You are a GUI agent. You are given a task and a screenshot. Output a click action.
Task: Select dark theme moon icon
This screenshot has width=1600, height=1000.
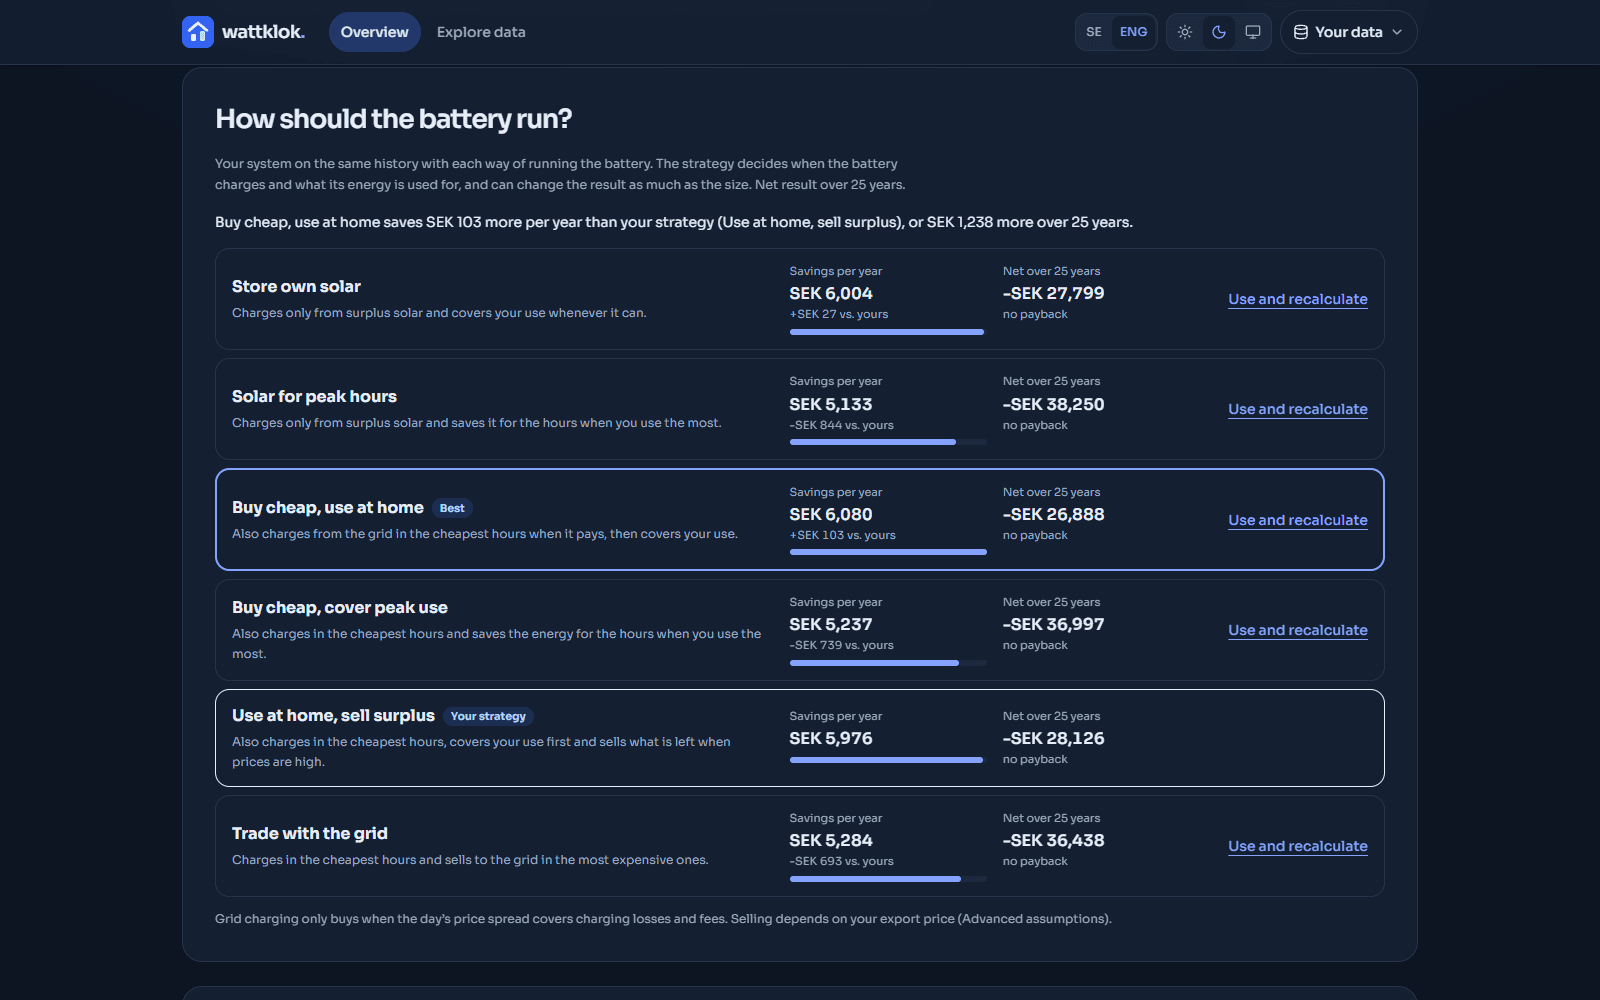tap(1219, 32)
